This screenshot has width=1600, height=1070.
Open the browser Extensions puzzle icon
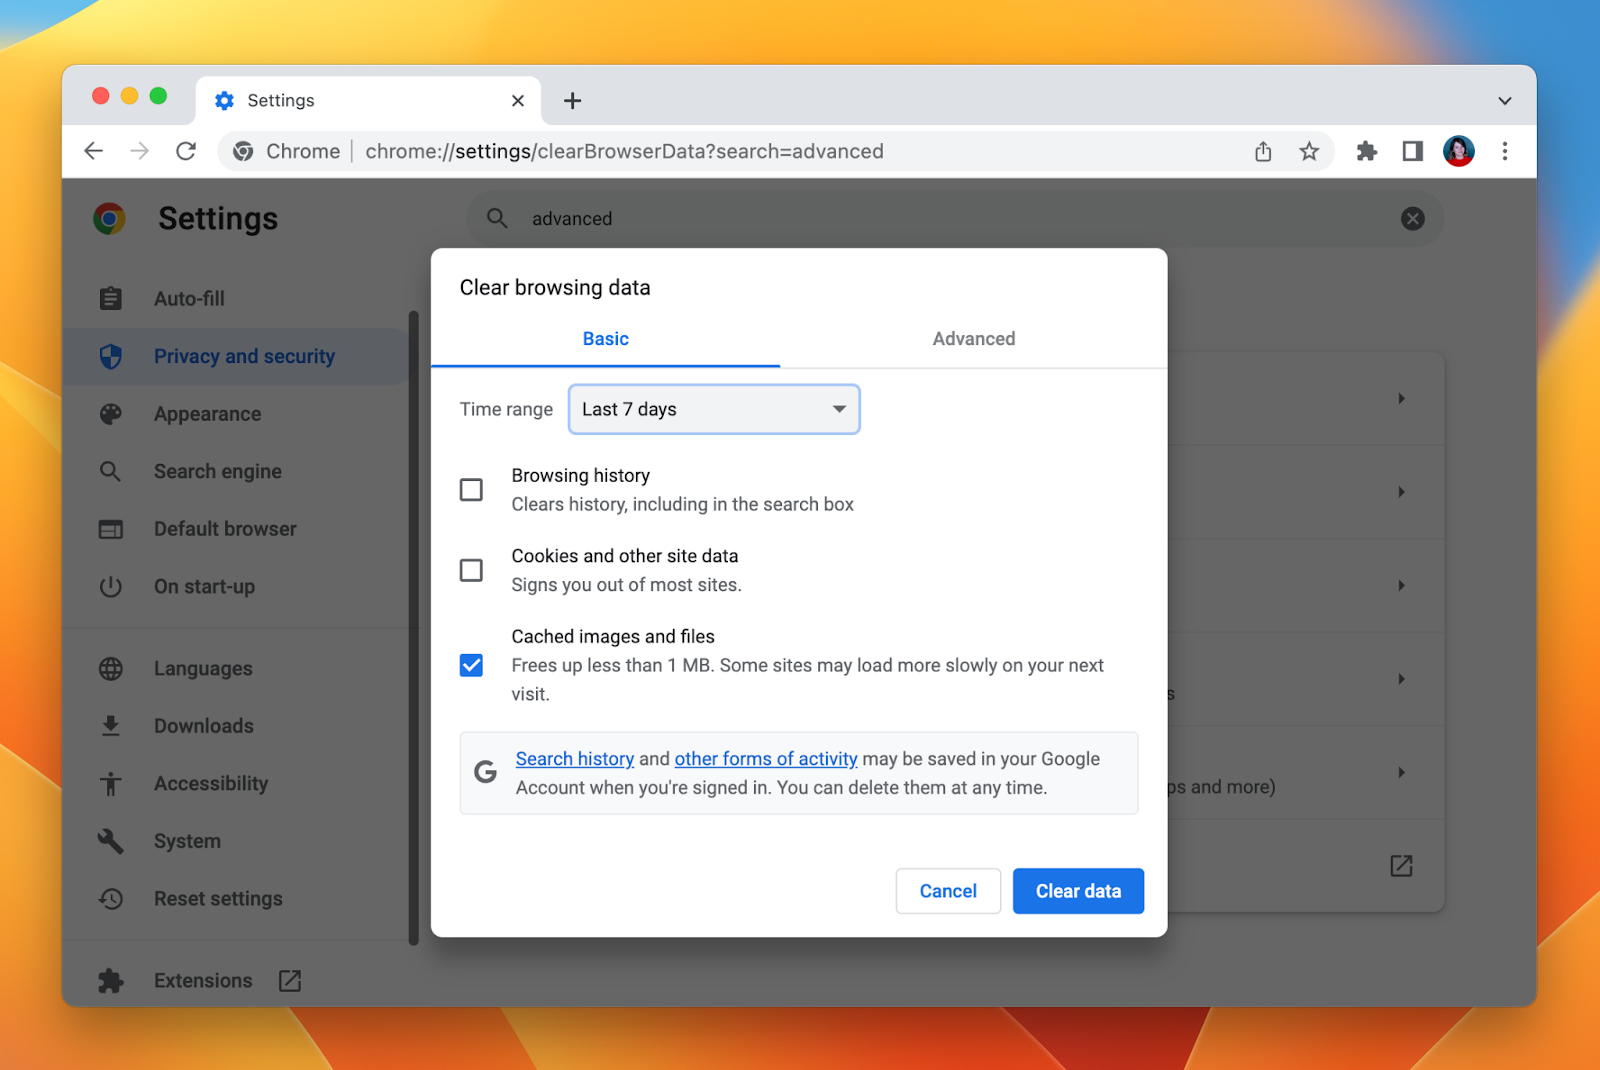[x=111, y=980]
